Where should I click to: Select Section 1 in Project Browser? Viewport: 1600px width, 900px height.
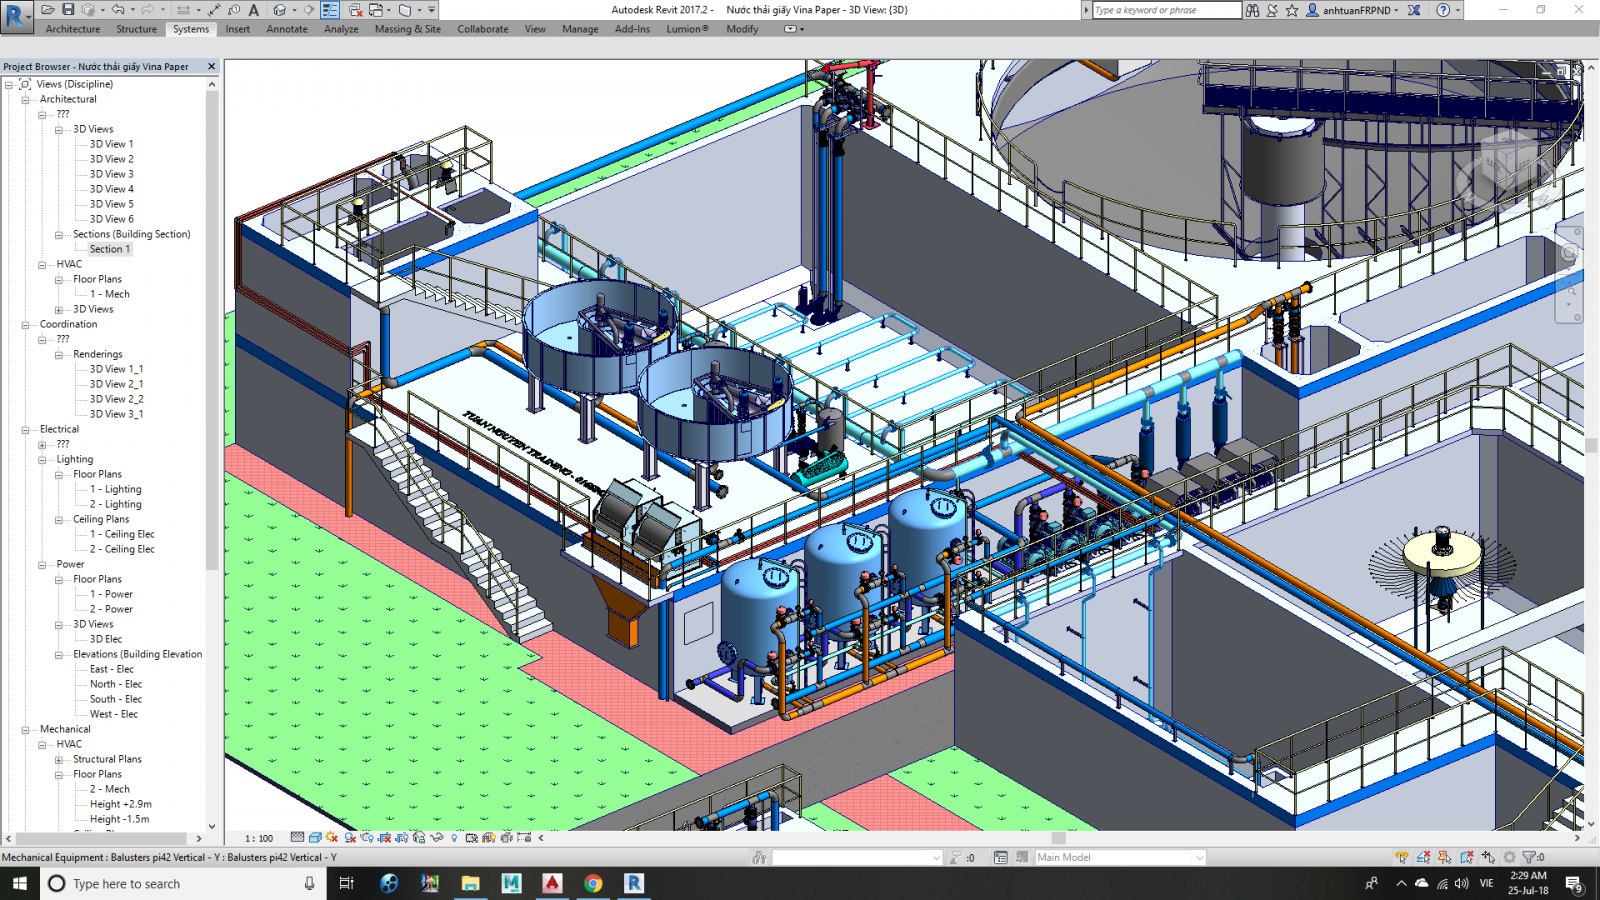click(109, 249)
